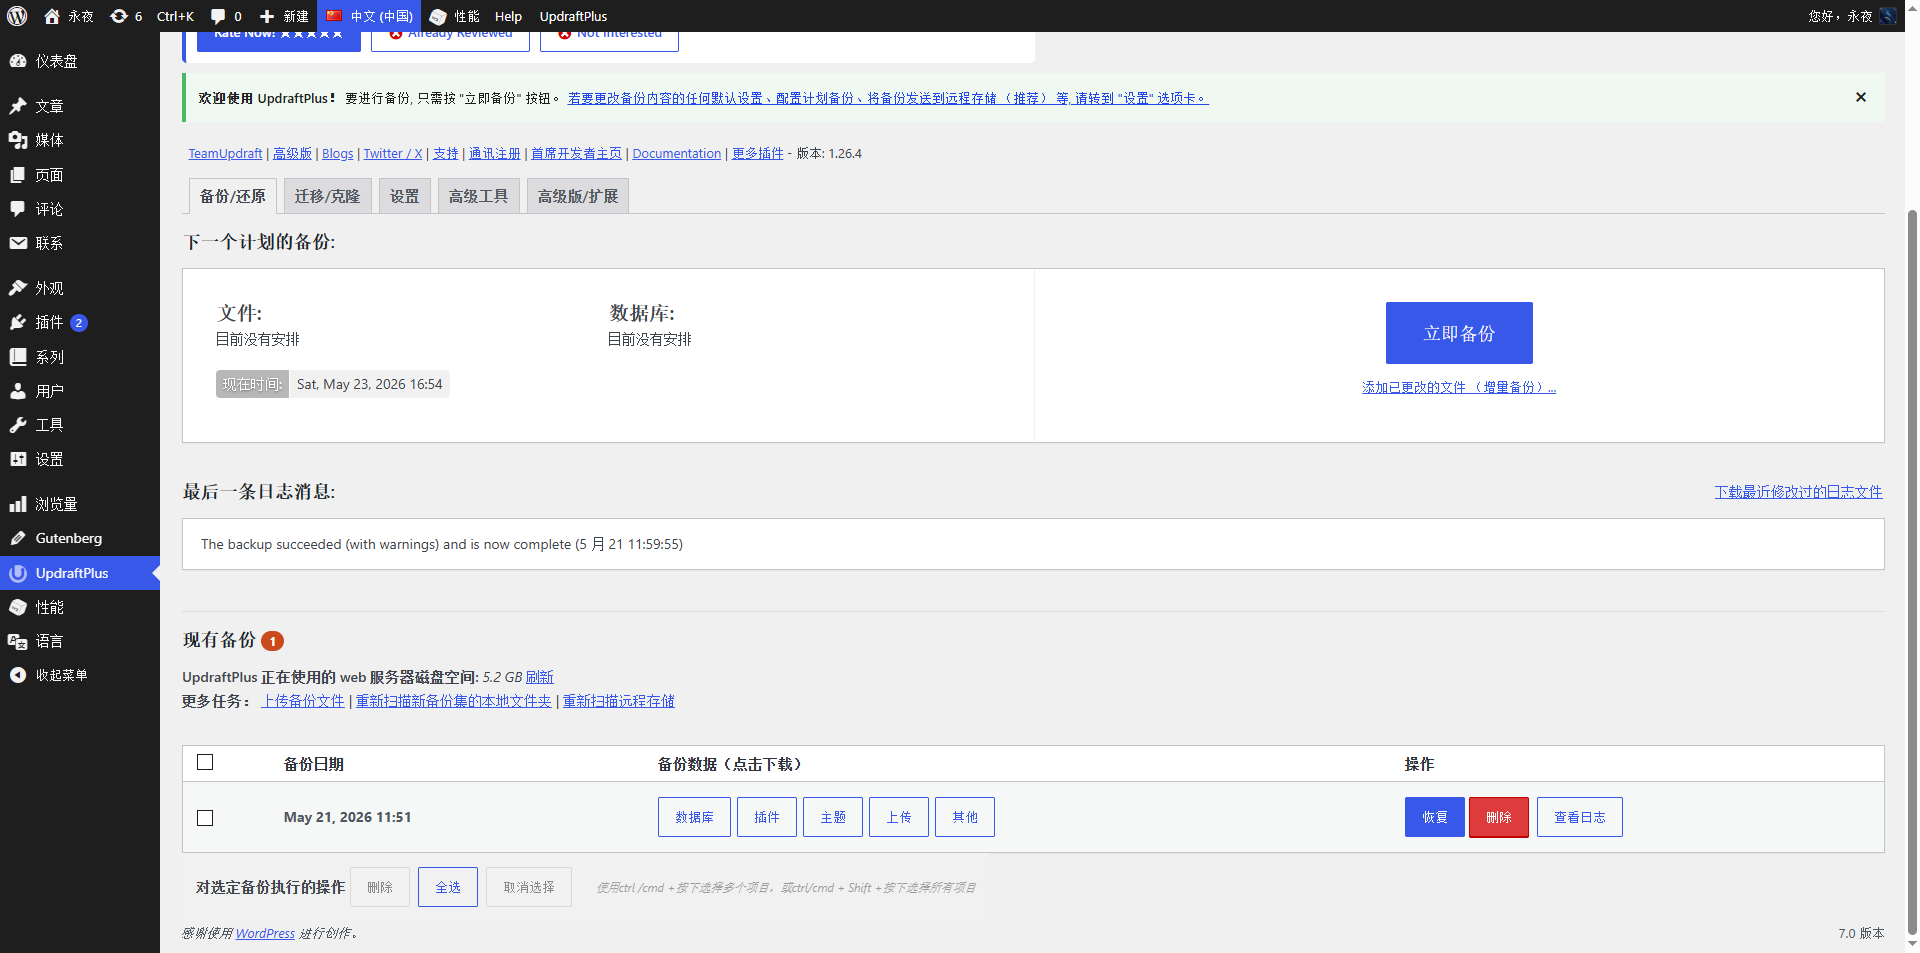Switch to 设置 tab

click(405, 196)
